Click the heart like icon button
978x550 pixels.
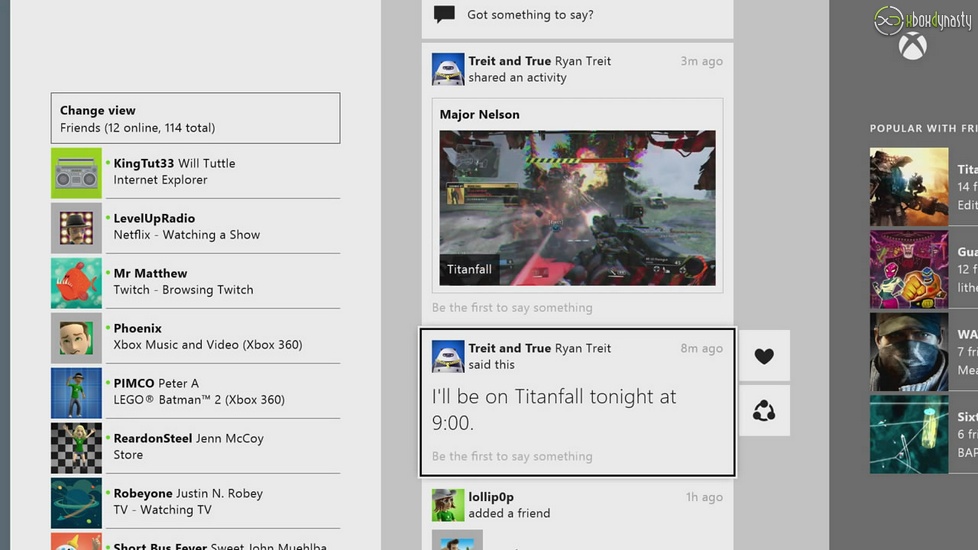[x=764, y=356]
